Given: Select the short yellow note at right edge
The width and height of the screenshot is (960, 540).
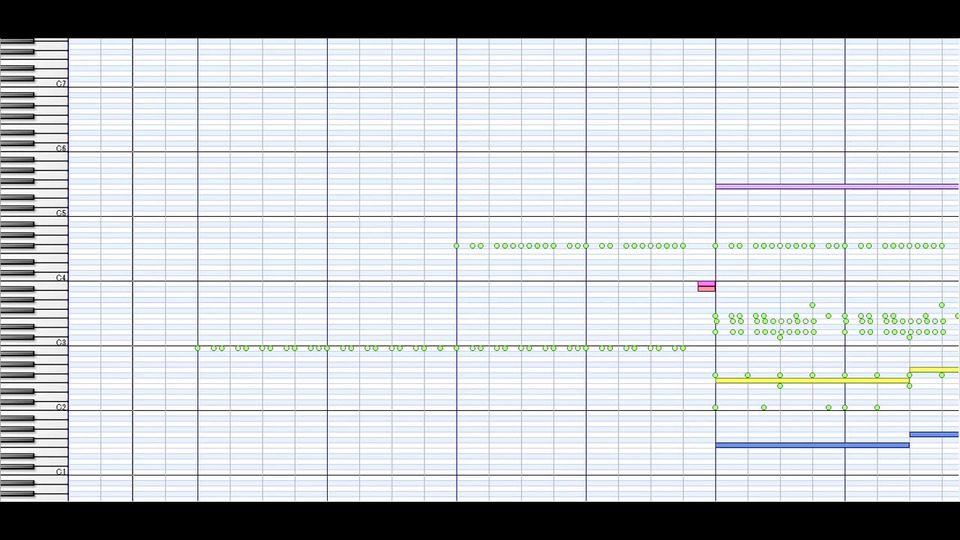Looking at the screenshot, I should 934,370.
